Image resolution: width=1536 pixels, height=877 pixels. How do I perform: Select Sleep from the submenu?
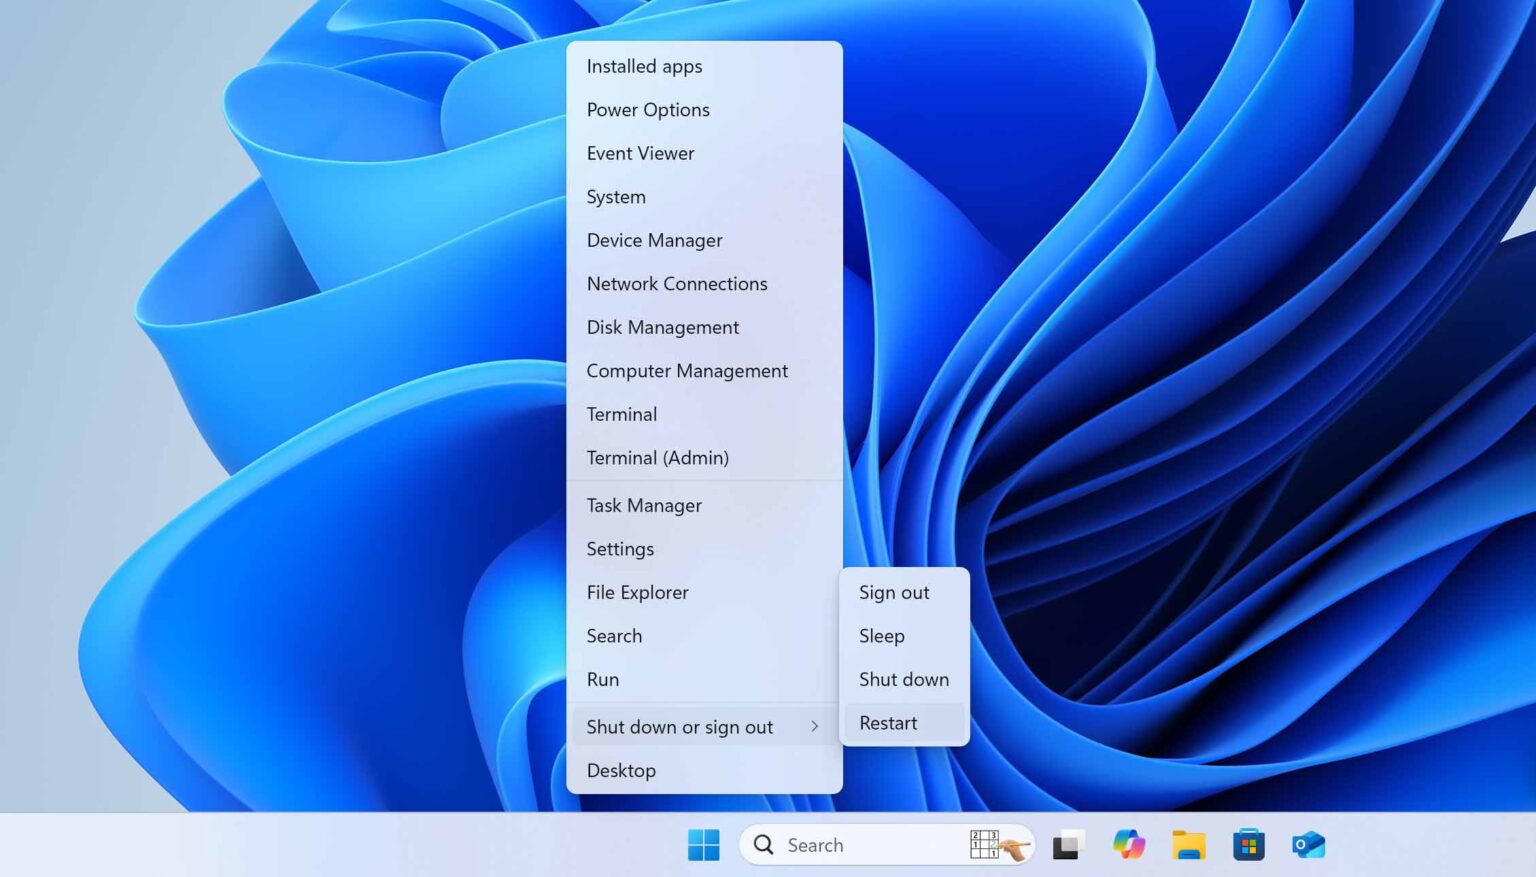pos(881,636)
